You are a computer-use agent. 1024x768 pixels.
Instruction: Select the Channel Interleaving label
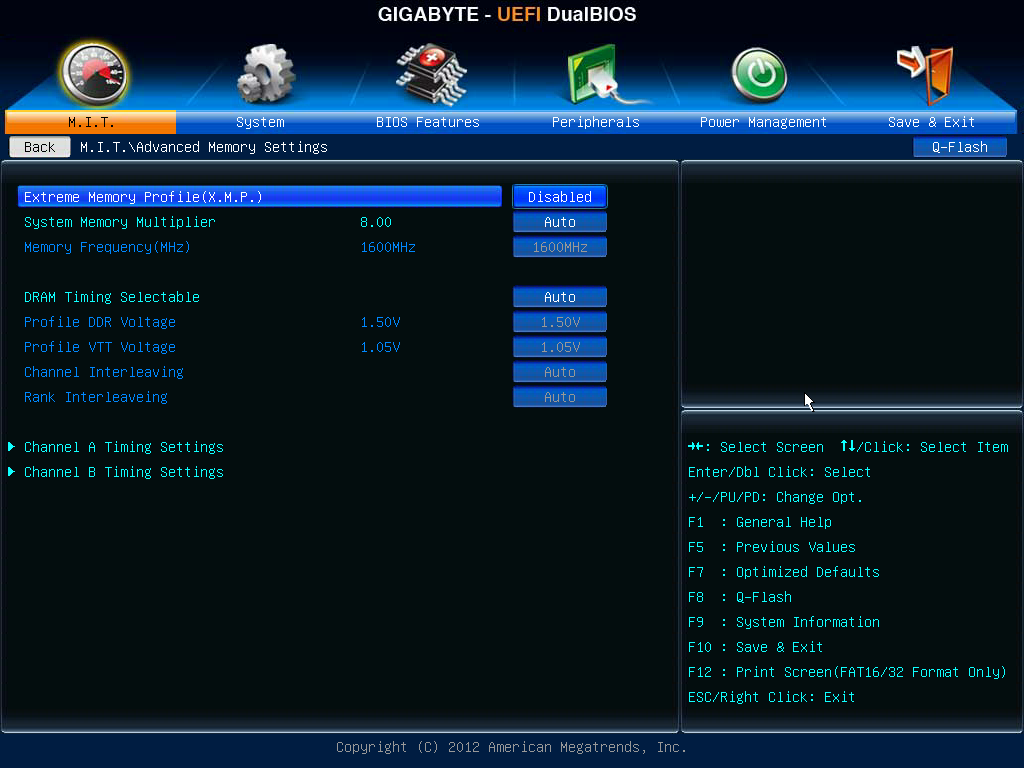[x=104, y=372]
